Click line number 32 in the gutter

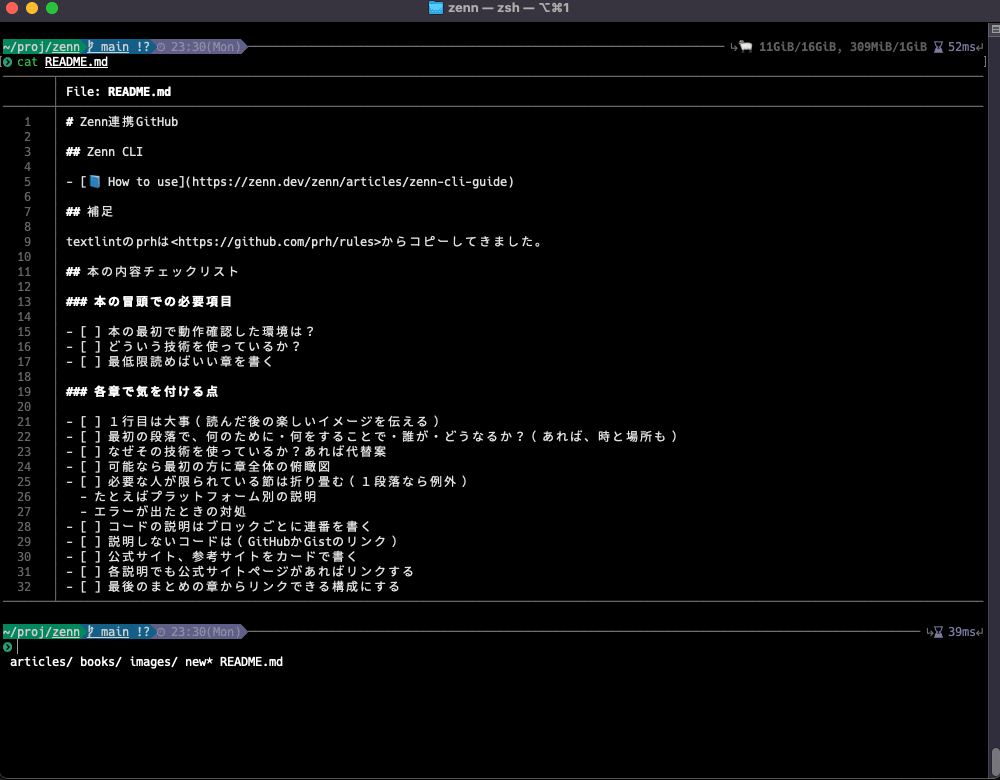[x=24, y=587]
